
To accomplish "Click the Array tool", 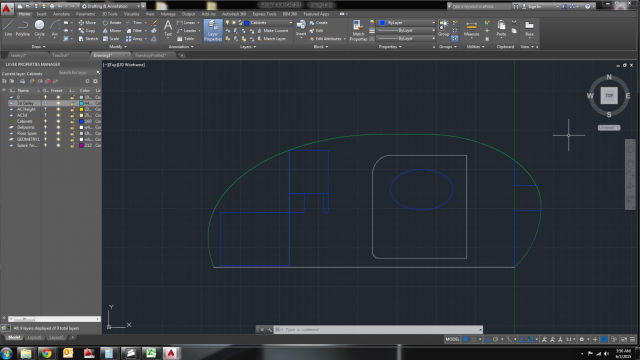I will pos(134,39).
